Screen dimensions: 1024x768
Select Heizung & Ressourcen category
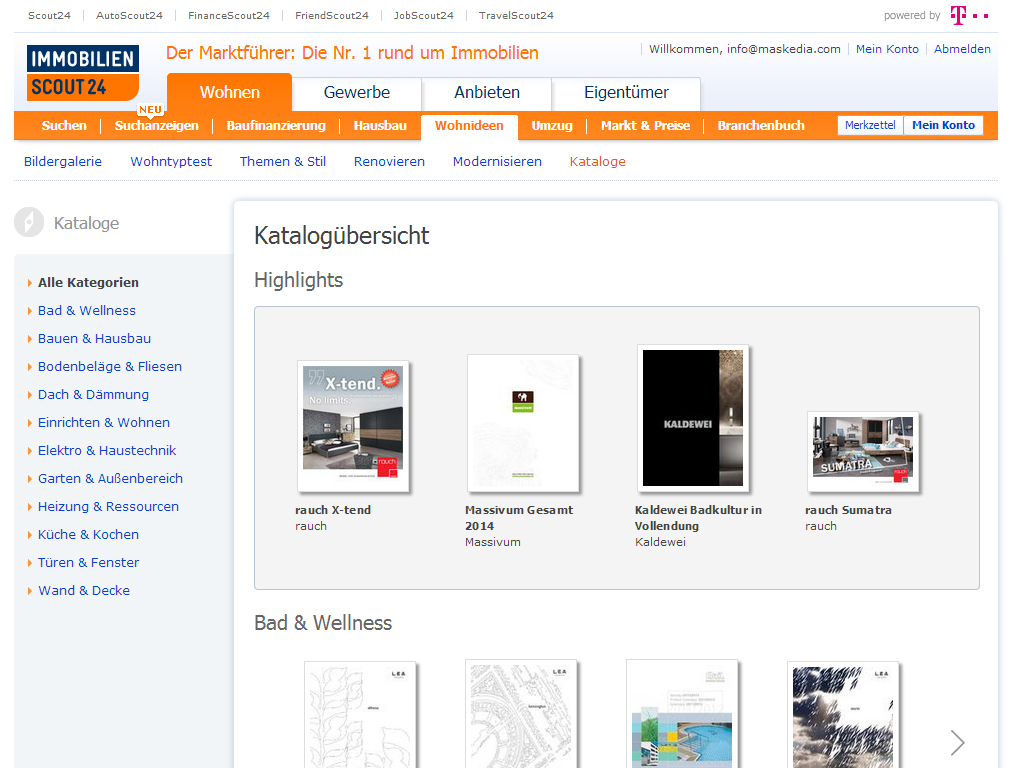pyautogui.click(x=108, y=507)
